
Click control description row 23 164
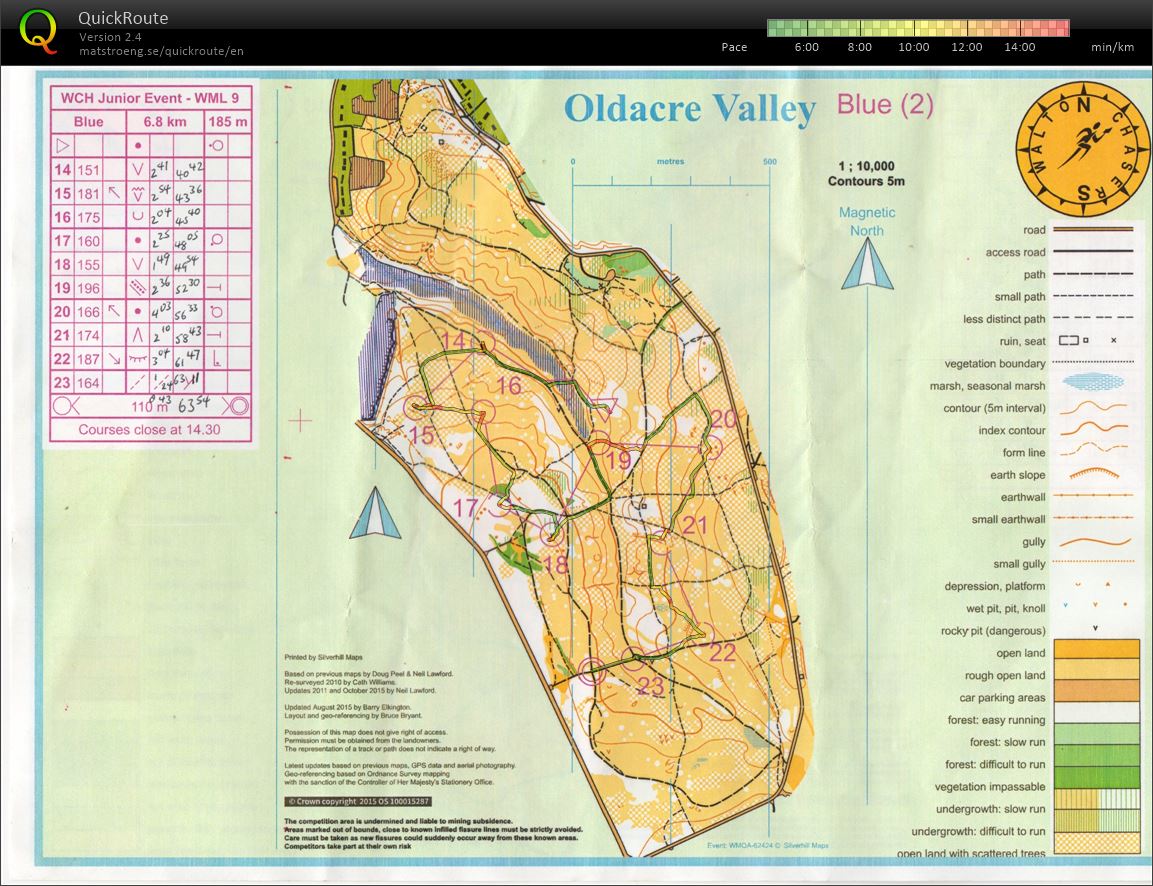point(151,382)
